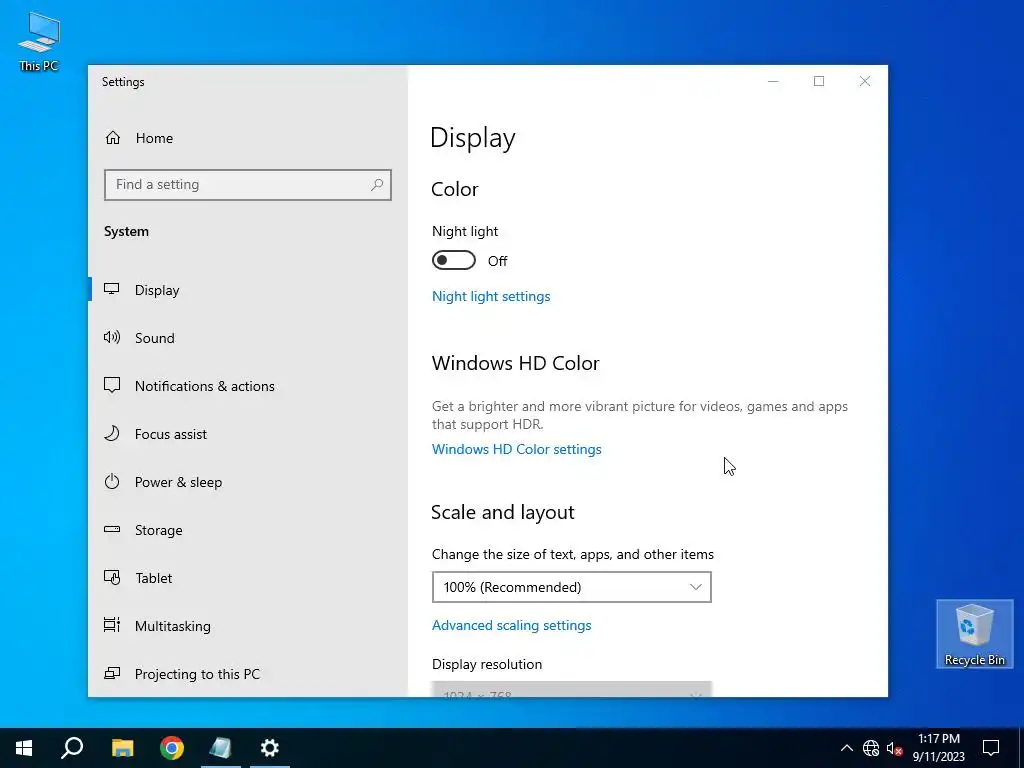This screenshot has width=1024, height=768.
Task: Open Multitasking settings page
Action: 172,626
